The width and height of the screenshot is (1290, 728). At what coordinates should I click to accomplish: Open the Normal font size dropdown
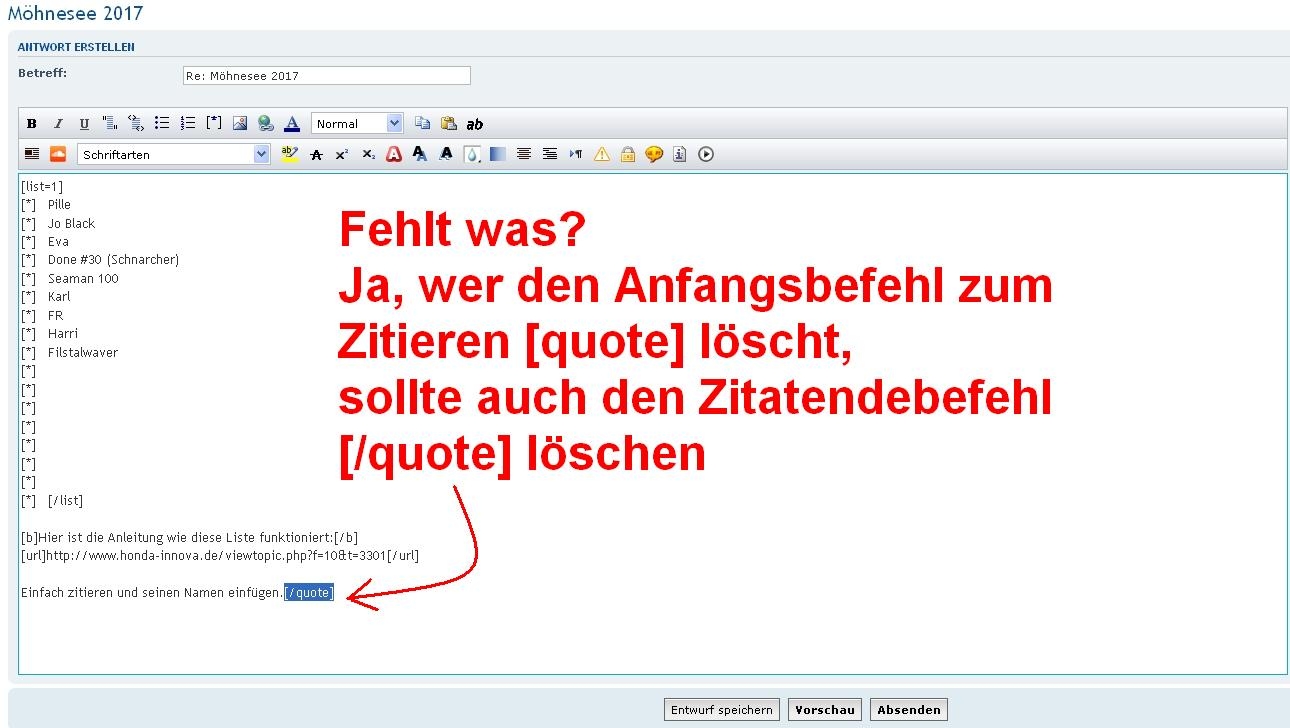[357, 124]
